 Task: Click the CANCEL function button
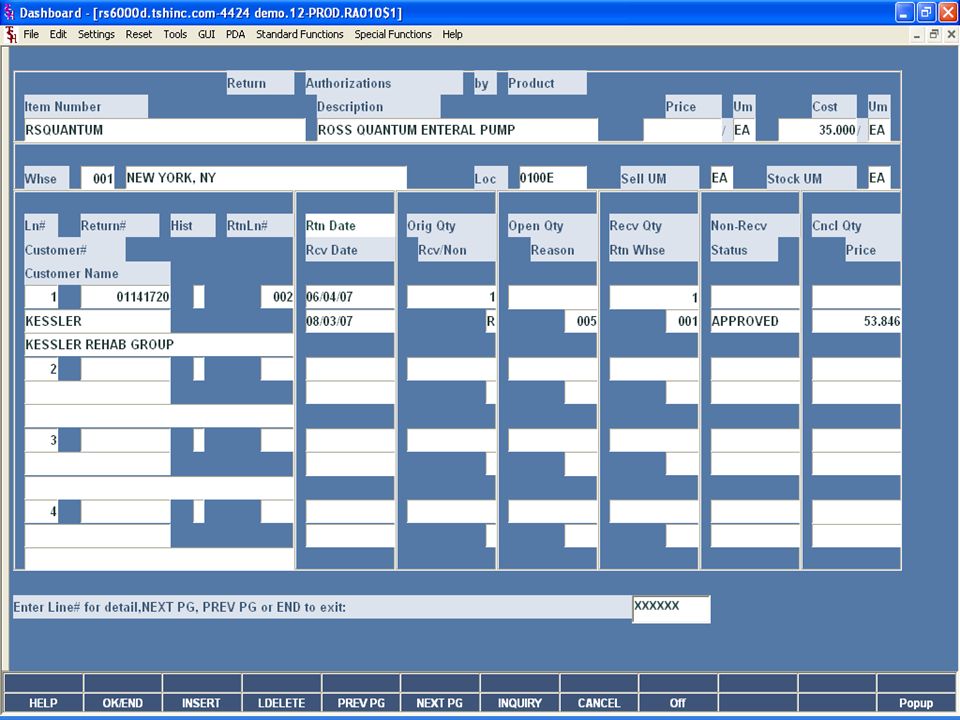tap(599, 703)
